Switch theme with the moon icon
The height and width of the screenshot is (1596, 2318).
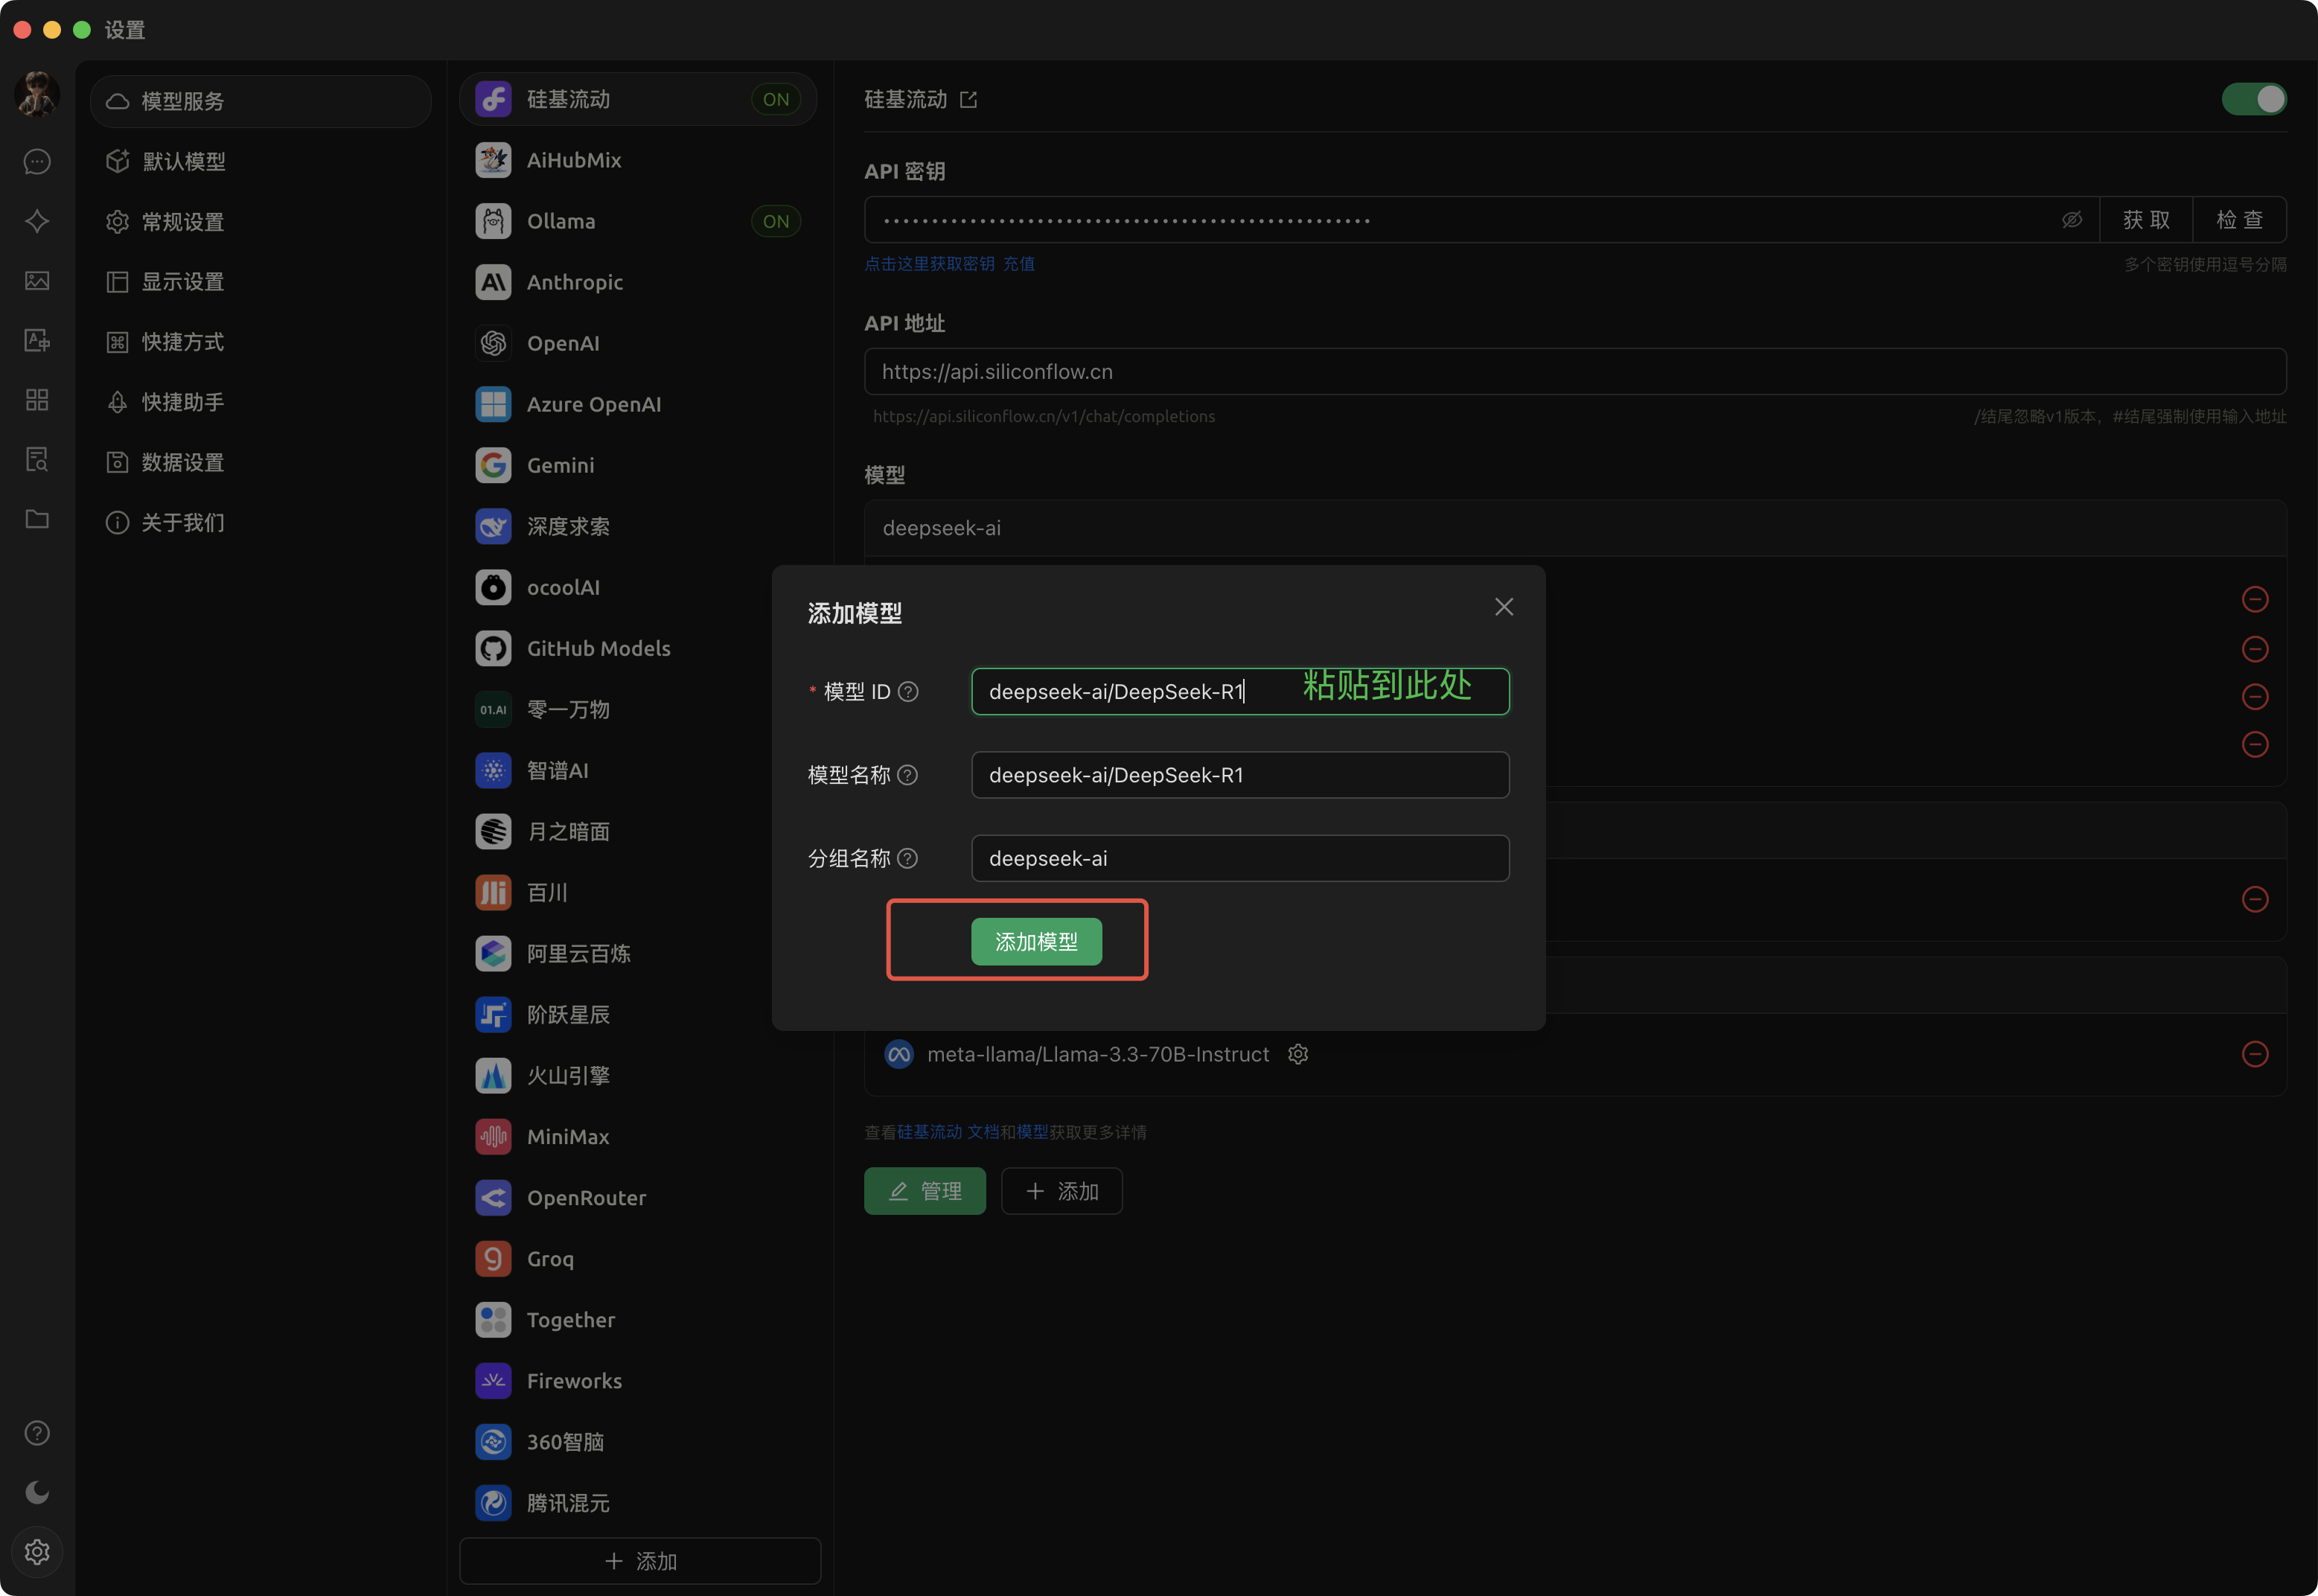[x=37, y=1492]
